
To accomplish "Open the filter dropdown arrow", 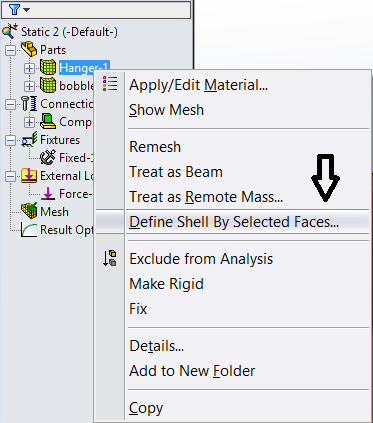I will tap(27, 10).
